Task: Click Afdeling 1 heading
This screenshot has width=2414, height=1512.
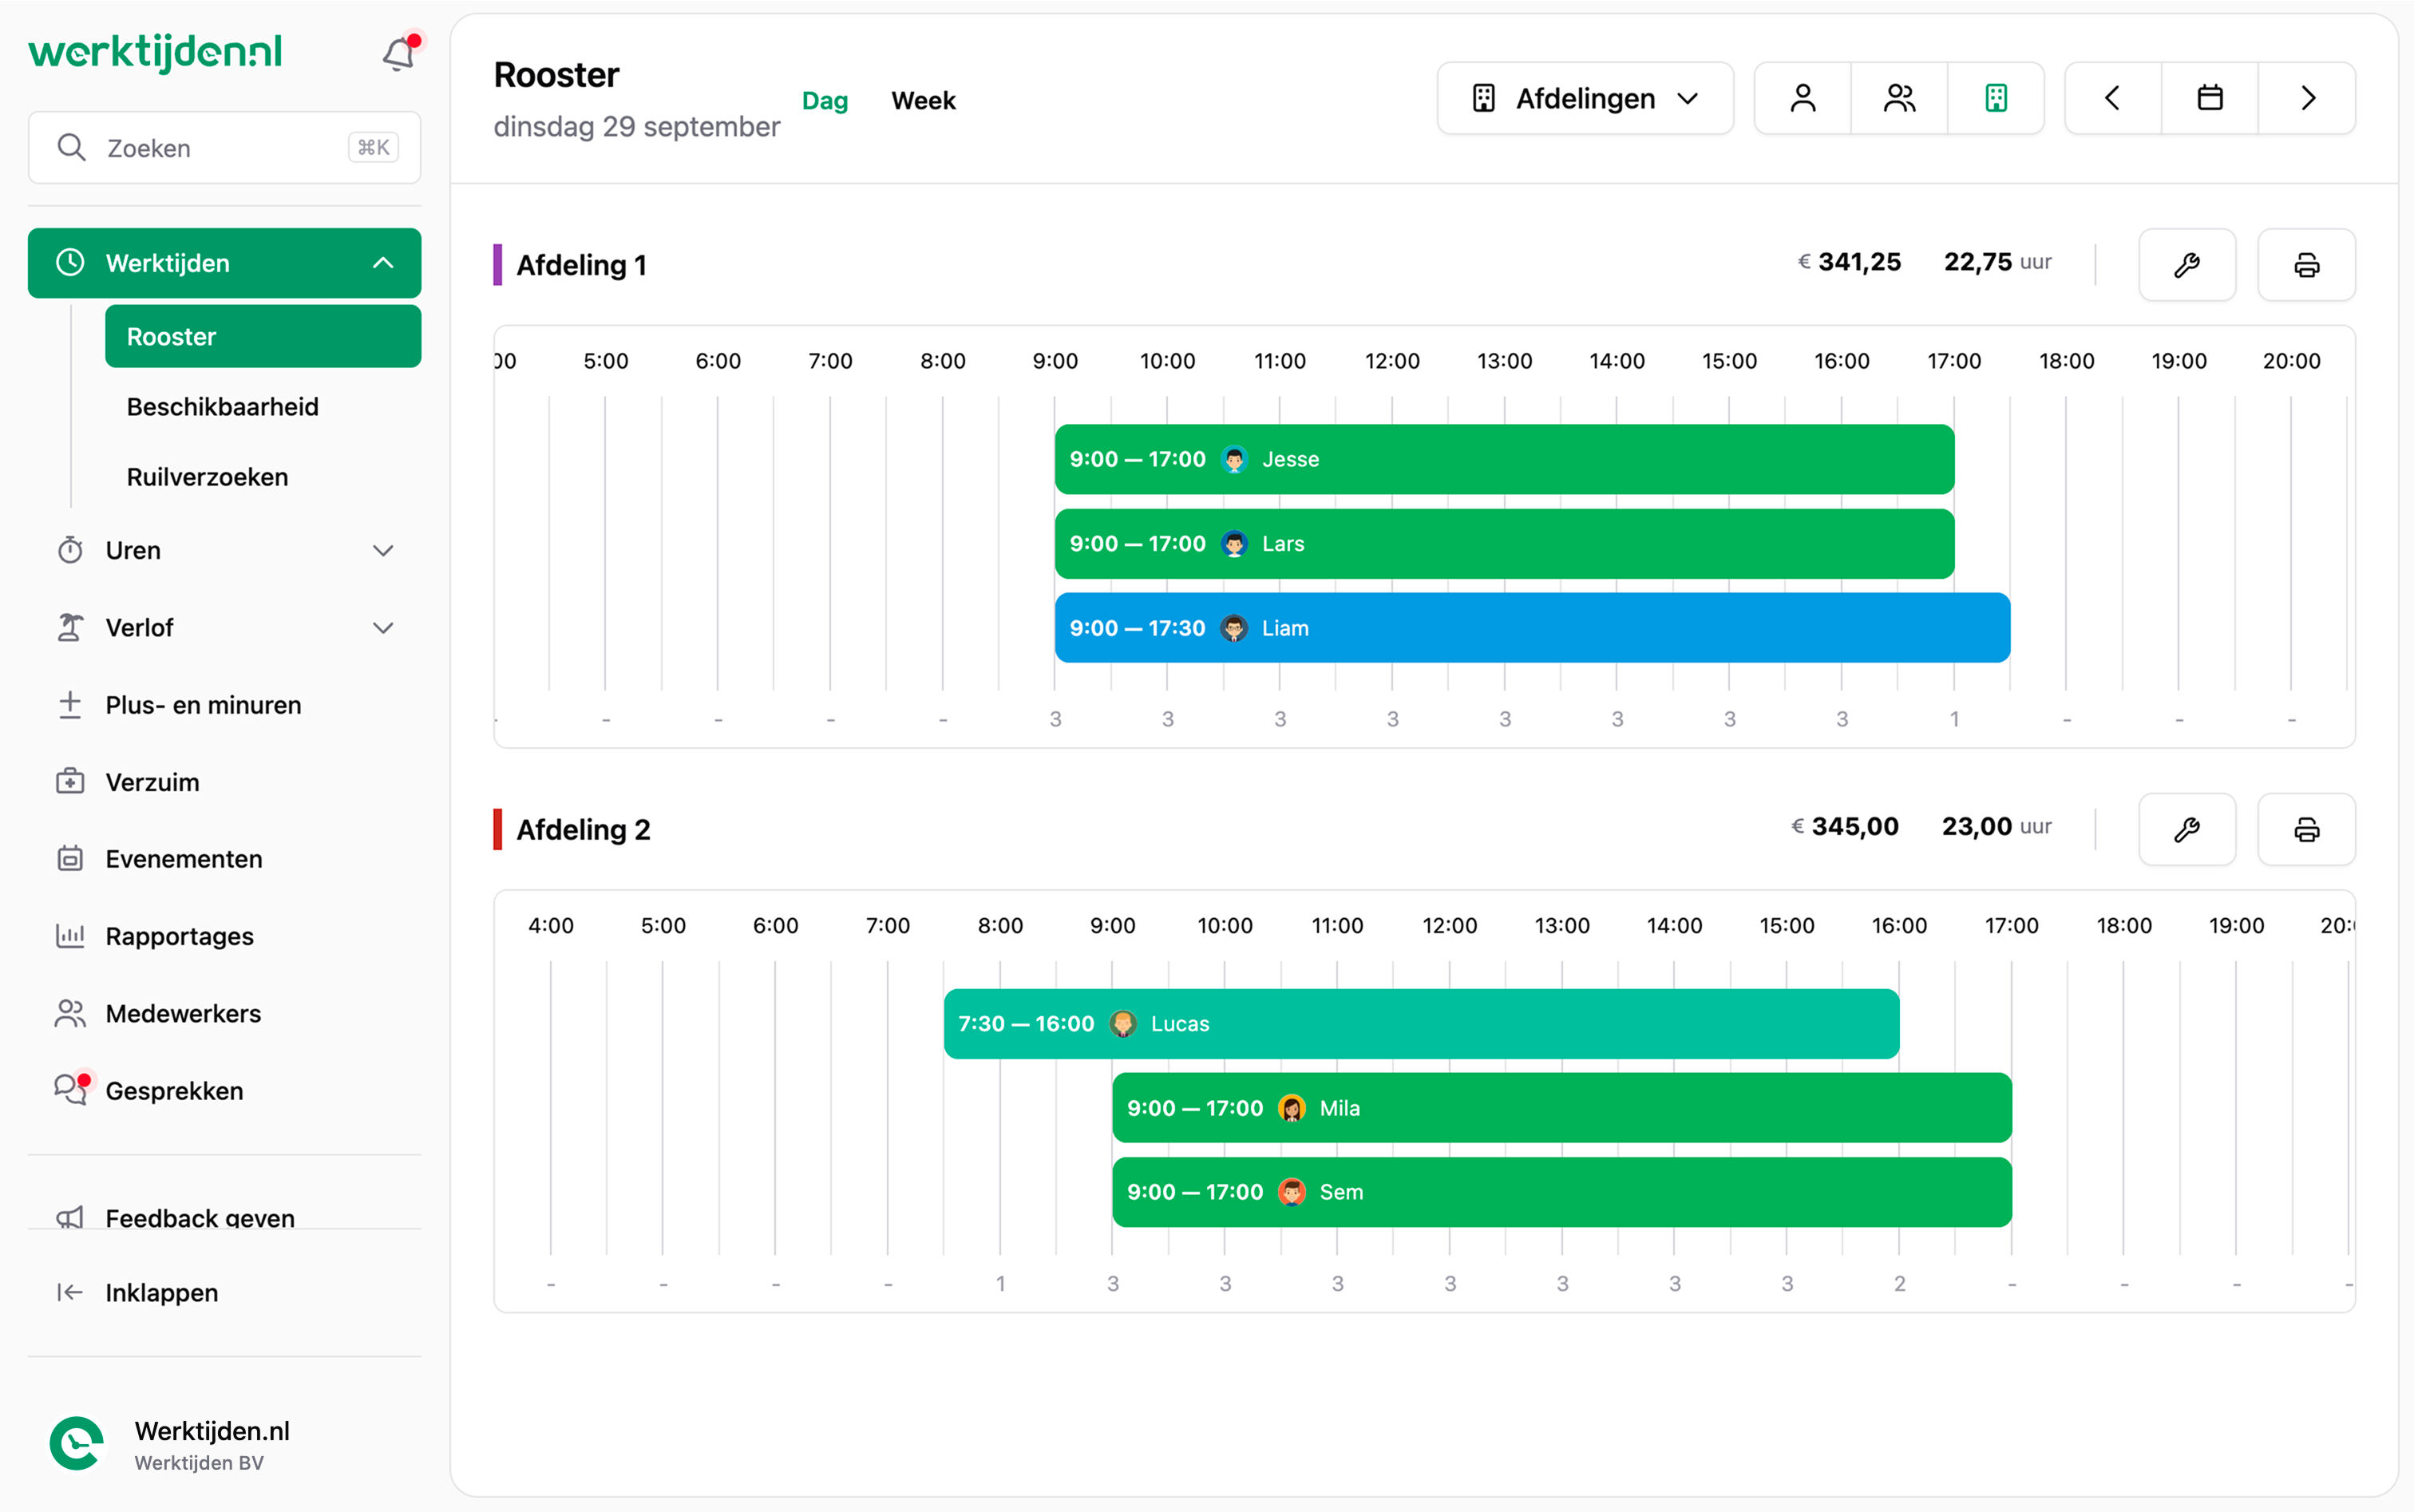Action: [x=581, y=265]
